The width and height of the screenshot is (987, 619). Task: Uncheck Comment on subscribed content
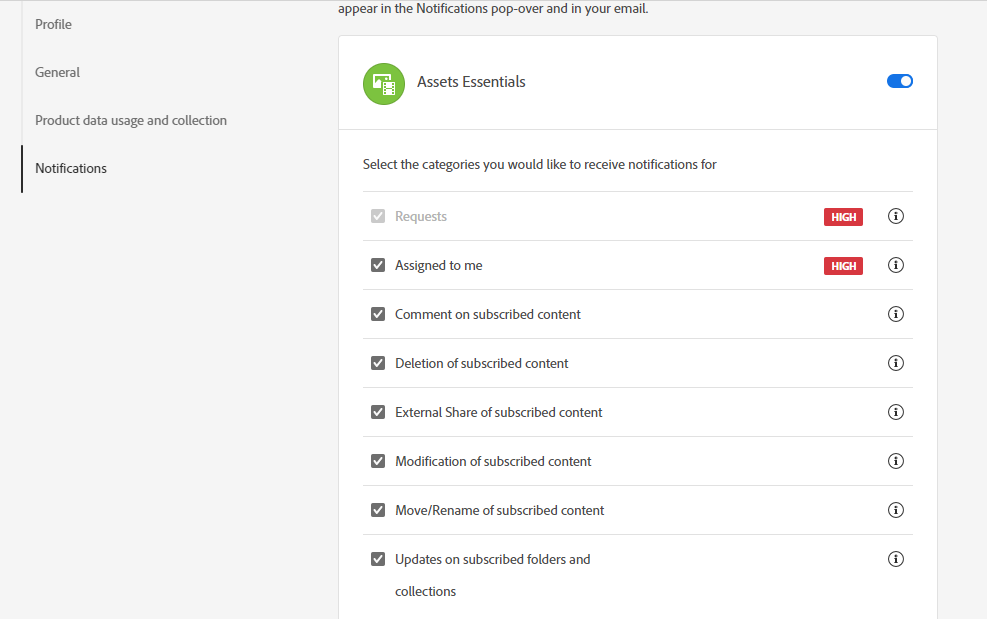click(378, 314)
